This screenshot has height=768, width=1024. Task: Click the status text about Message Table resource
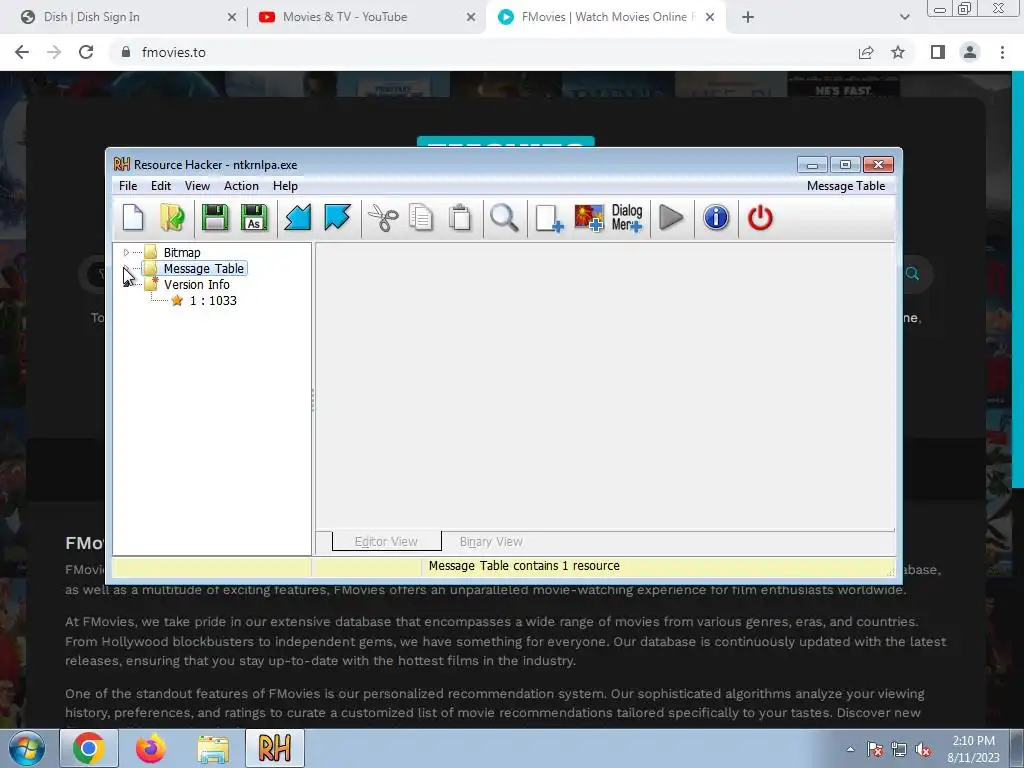pos(524,566)
